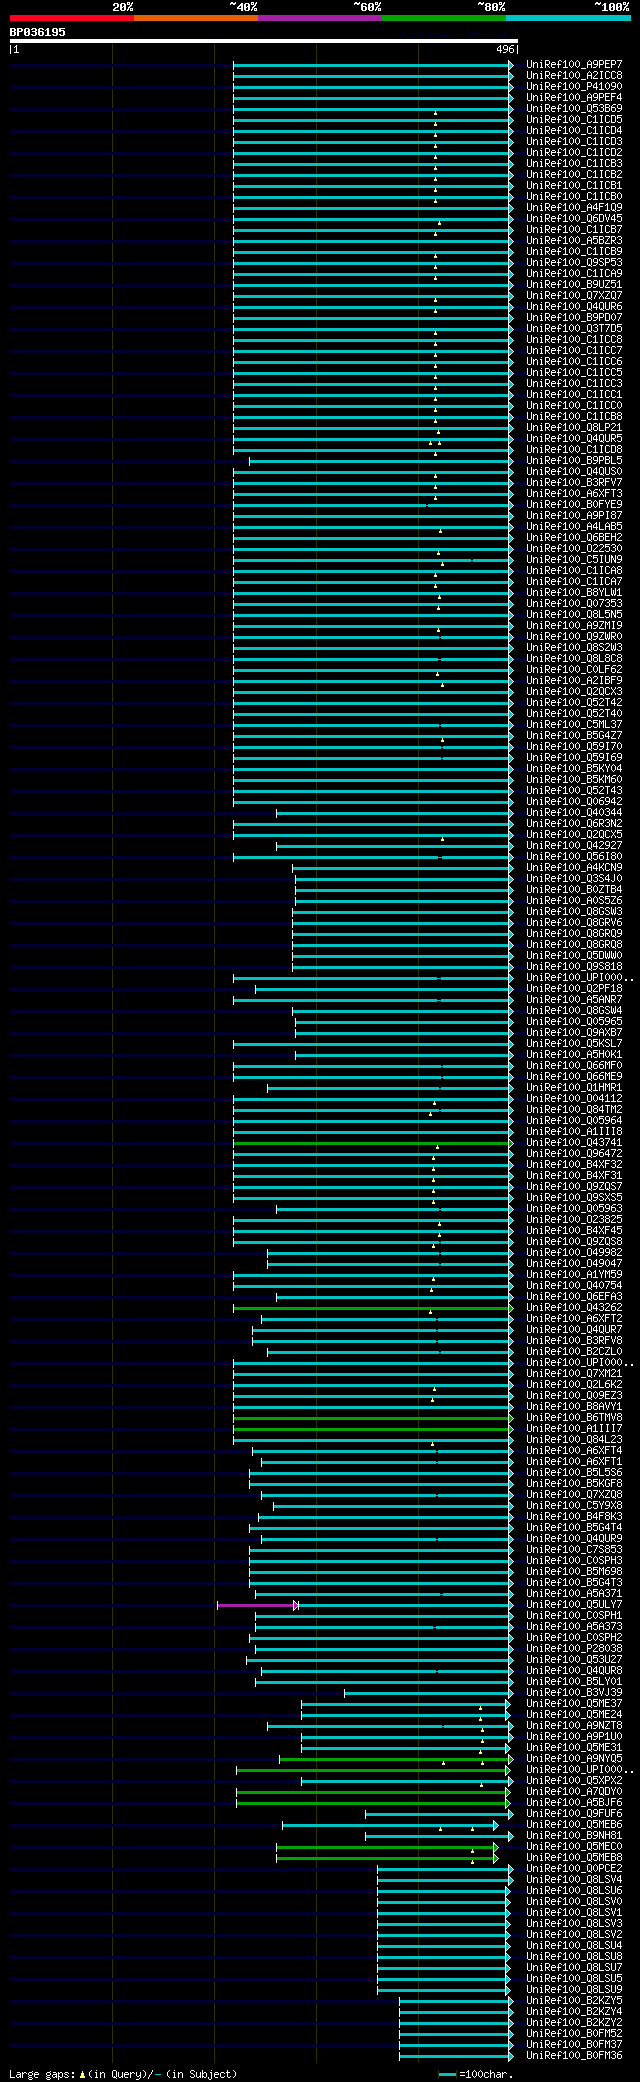Image resolution: width=640 pixels, height=2082 pixels.
Task: Select the UniRef100_B4XF32 label
Action: click(574, 1164)
